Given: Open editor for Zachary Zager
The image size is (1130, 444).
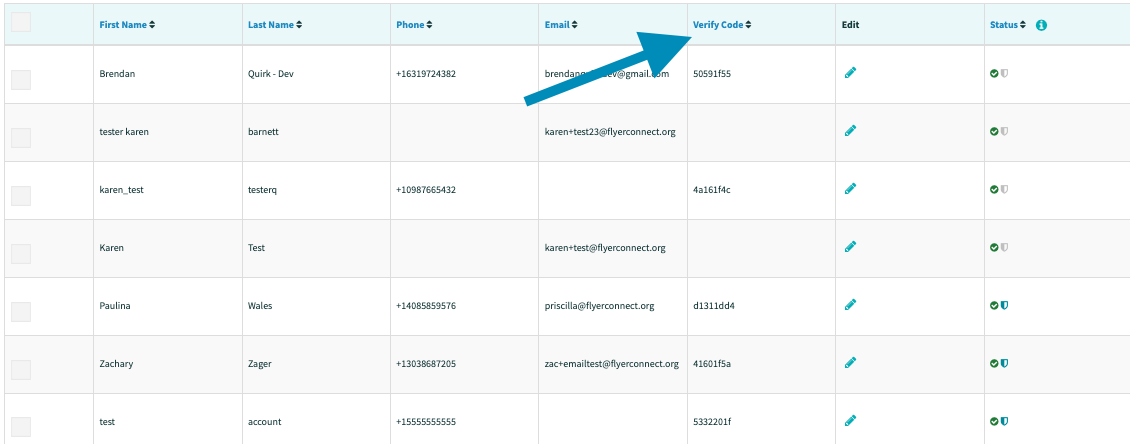Looking at the screenshot, I should pos(850,363).
